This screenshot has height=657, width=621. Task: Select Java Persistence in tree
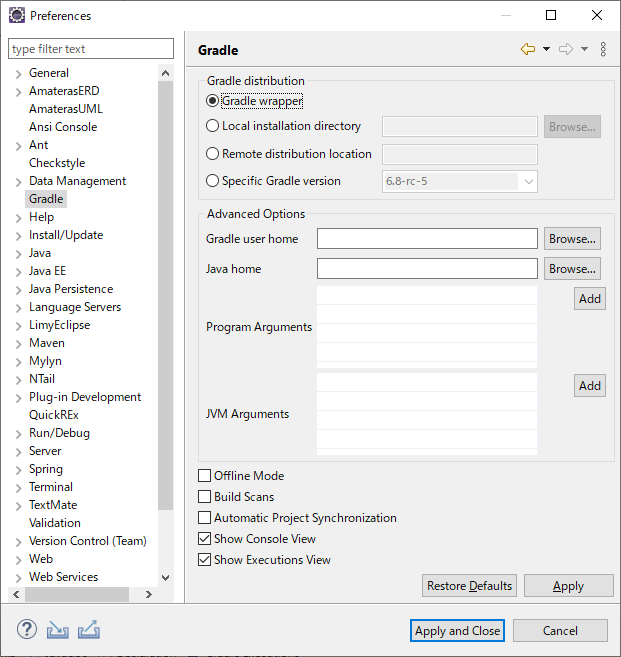coord(71,289)
